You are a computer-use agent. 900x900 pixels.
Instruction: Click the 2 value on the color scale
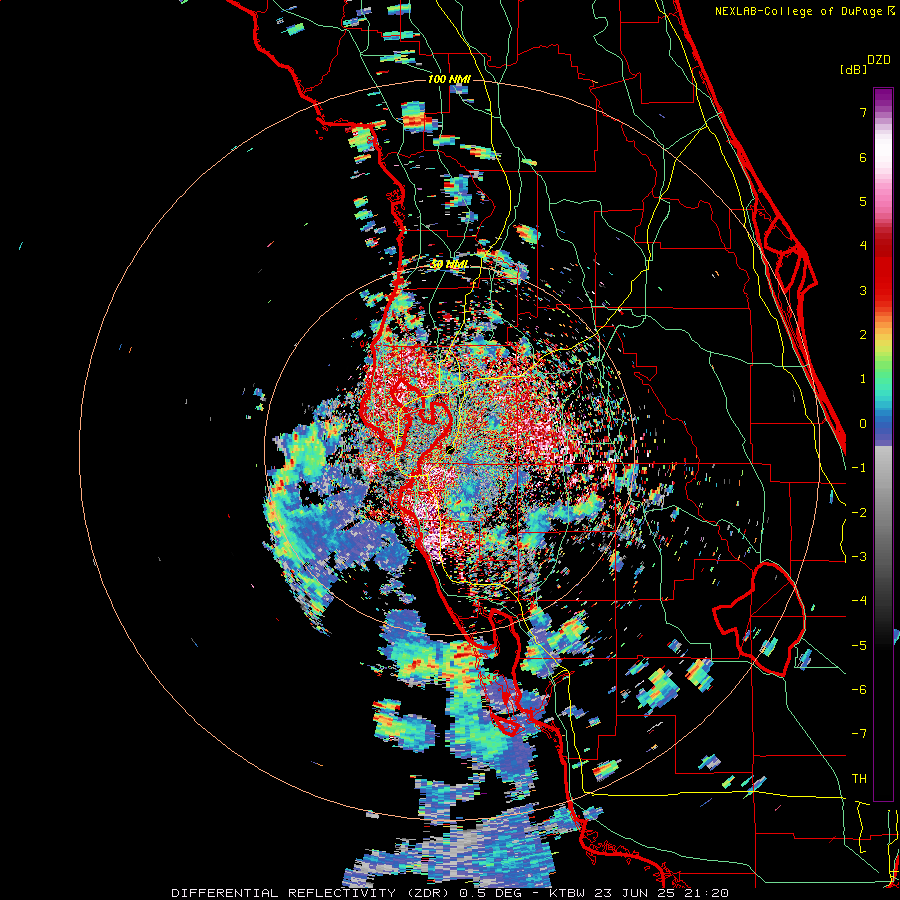[863, 335]
